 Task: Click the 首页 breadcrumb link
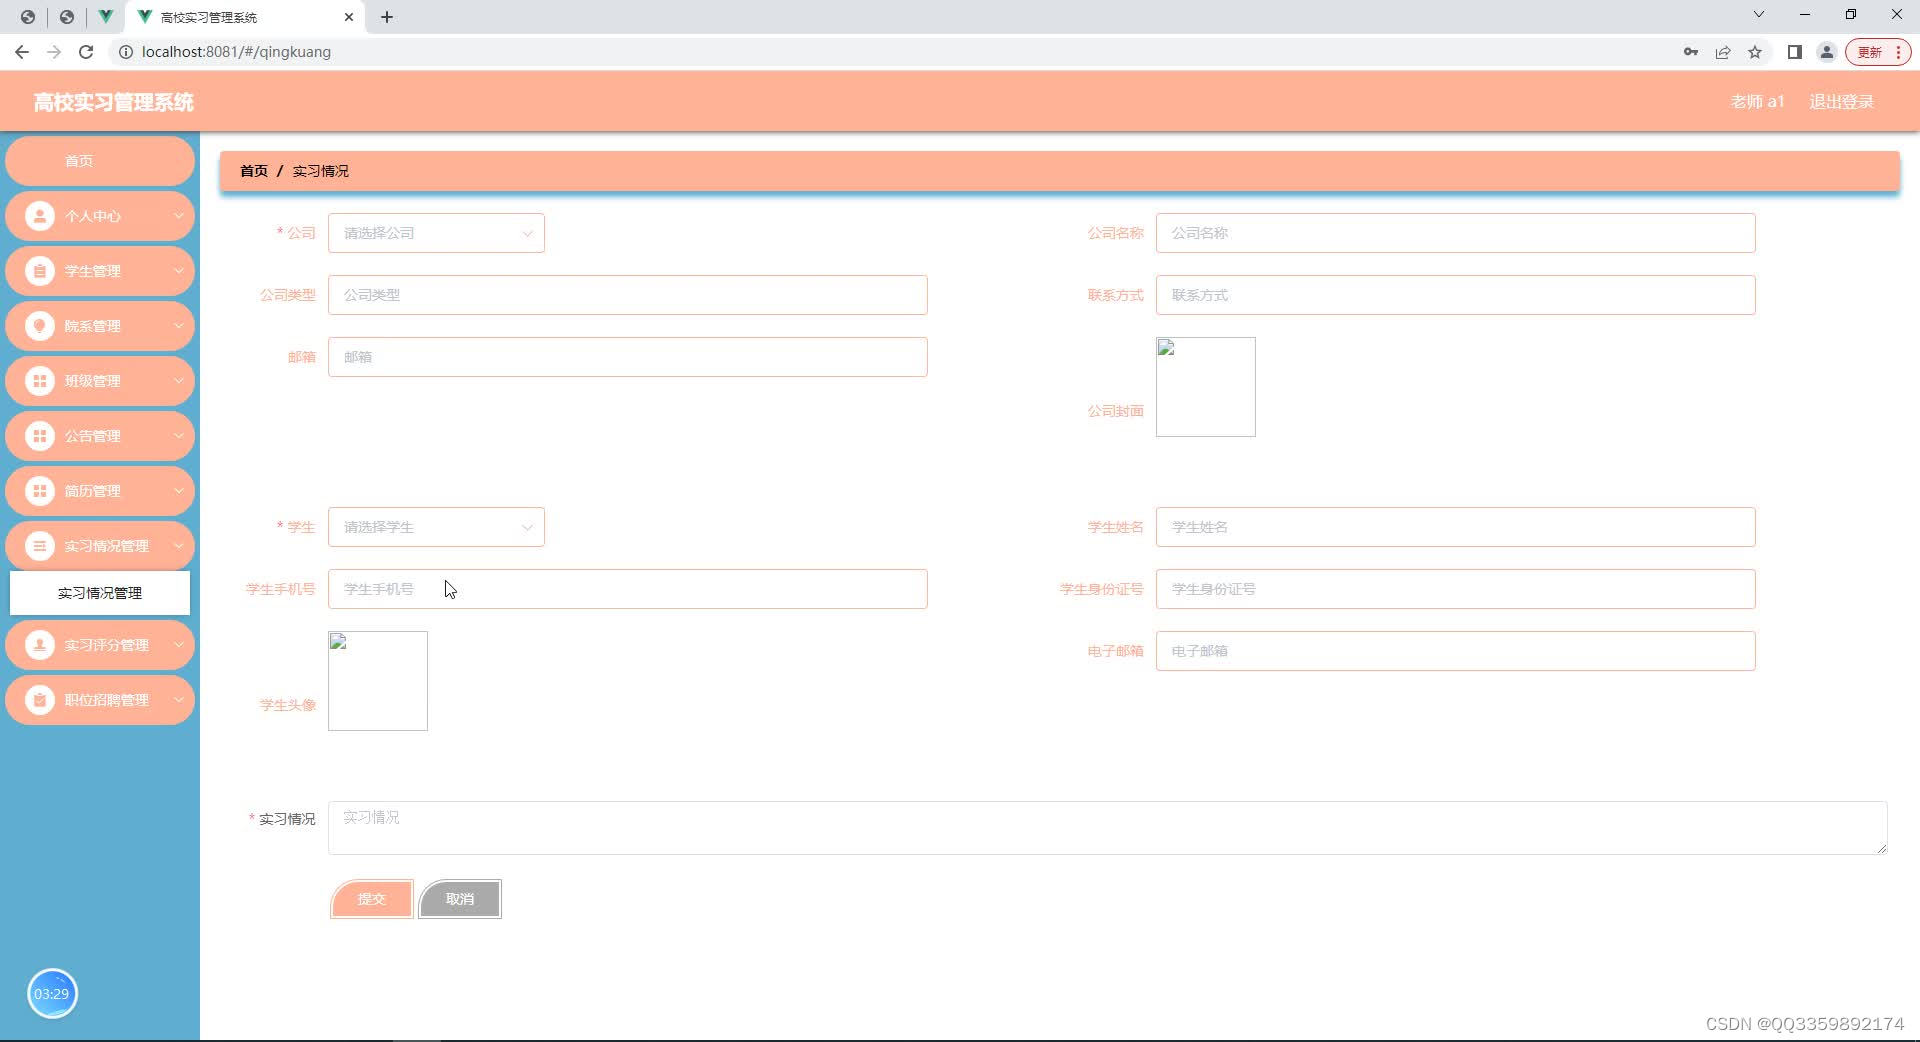tap(254, 171)
